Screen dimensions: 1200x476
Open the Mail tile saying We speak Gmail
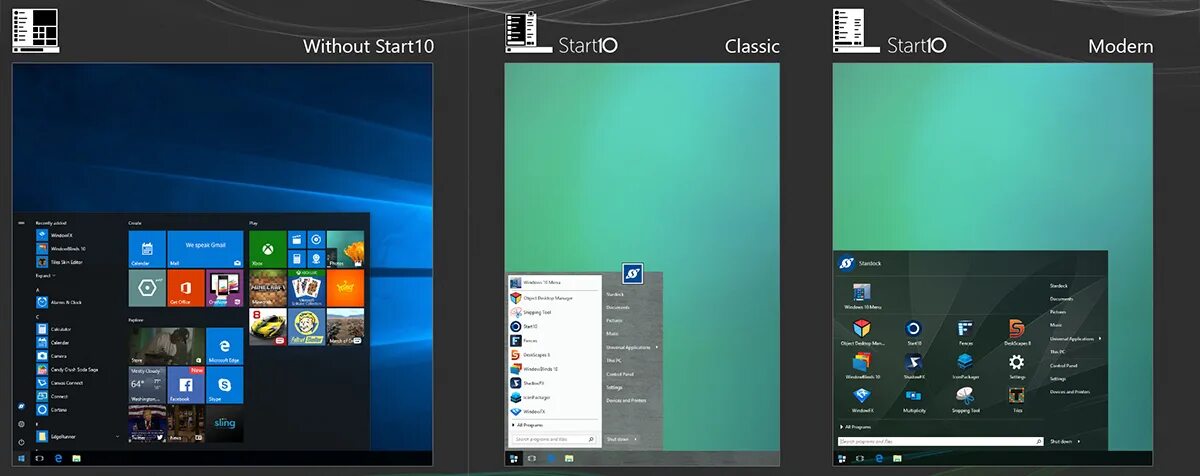coord(205,249)
